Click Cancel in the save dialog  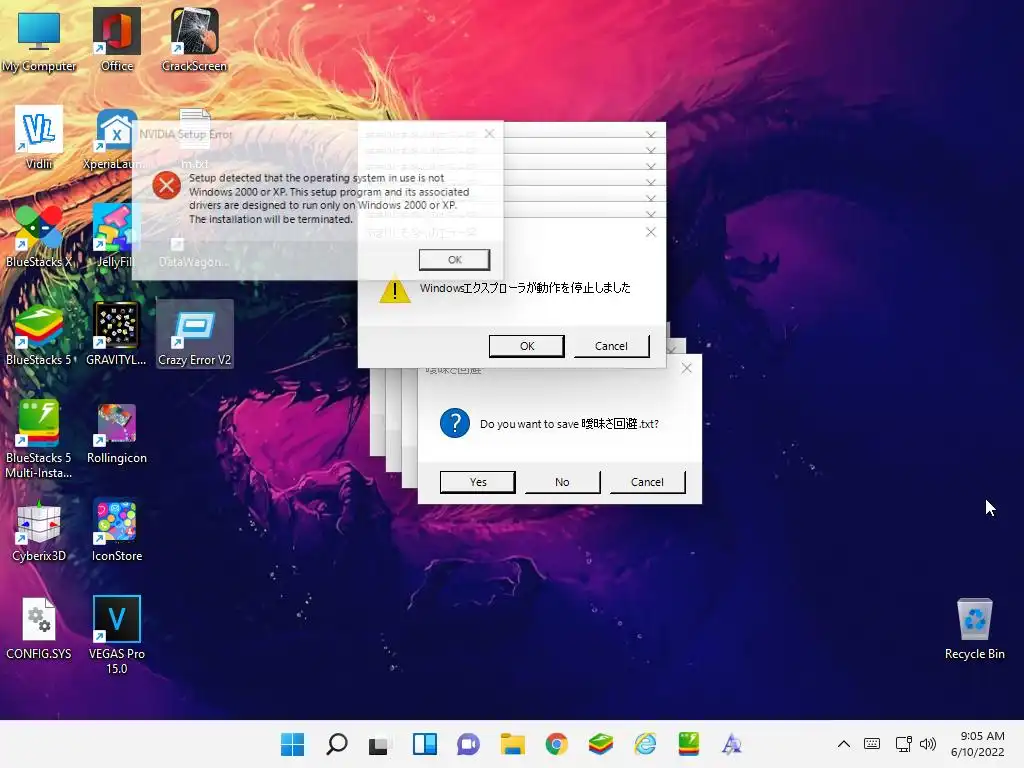[x=647, y=482]
